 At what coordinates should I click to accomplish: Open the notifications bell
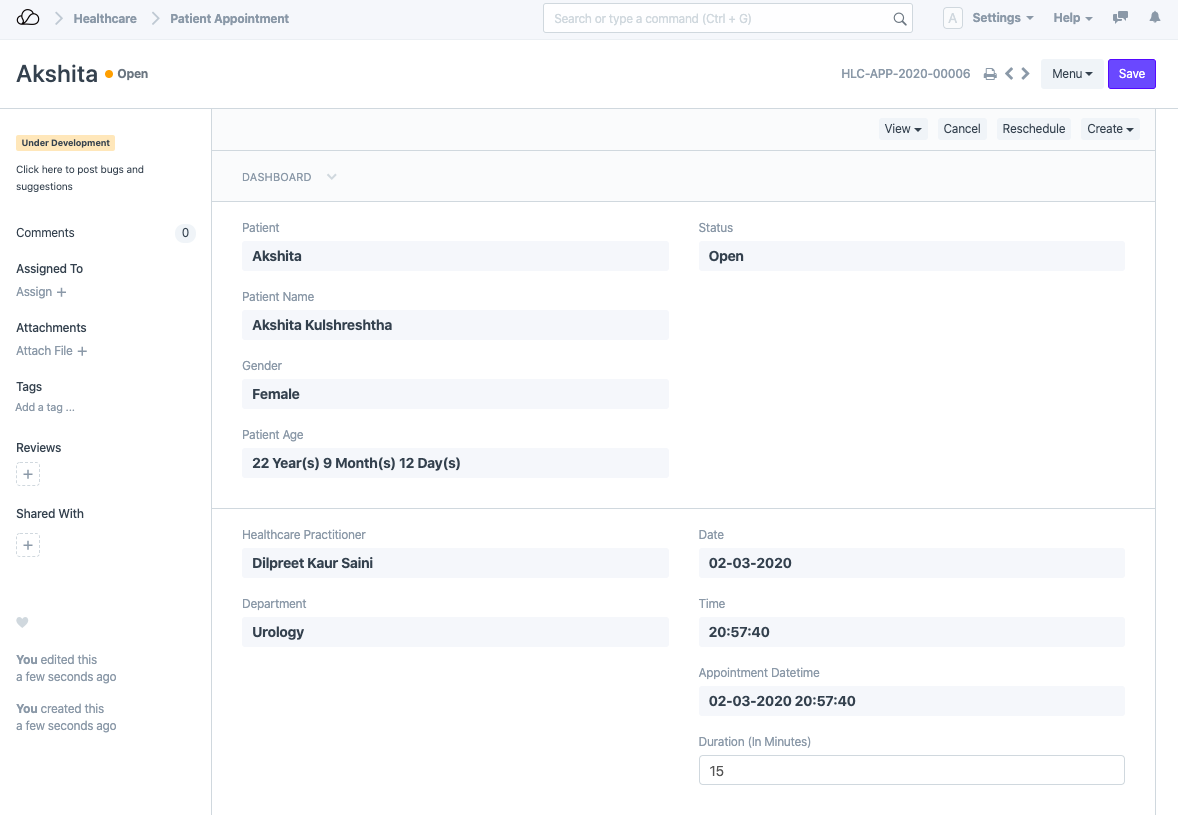1155,18
